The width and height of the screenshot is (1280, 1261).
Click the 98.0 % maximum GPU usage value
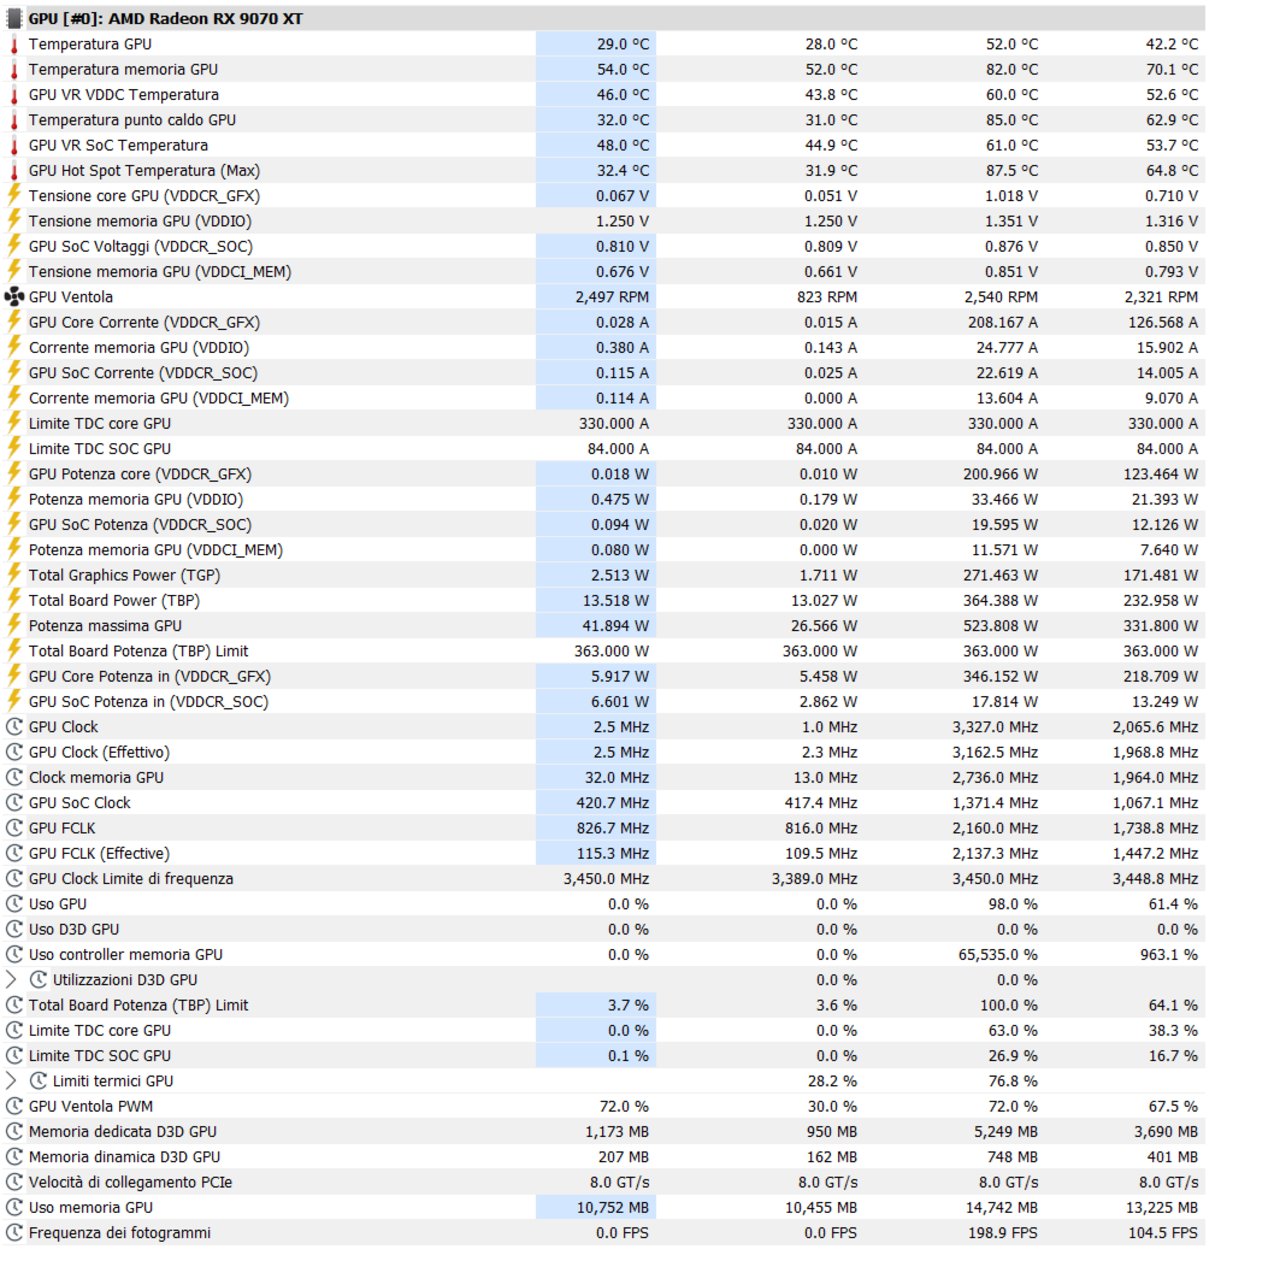(x=1013, y=904)
